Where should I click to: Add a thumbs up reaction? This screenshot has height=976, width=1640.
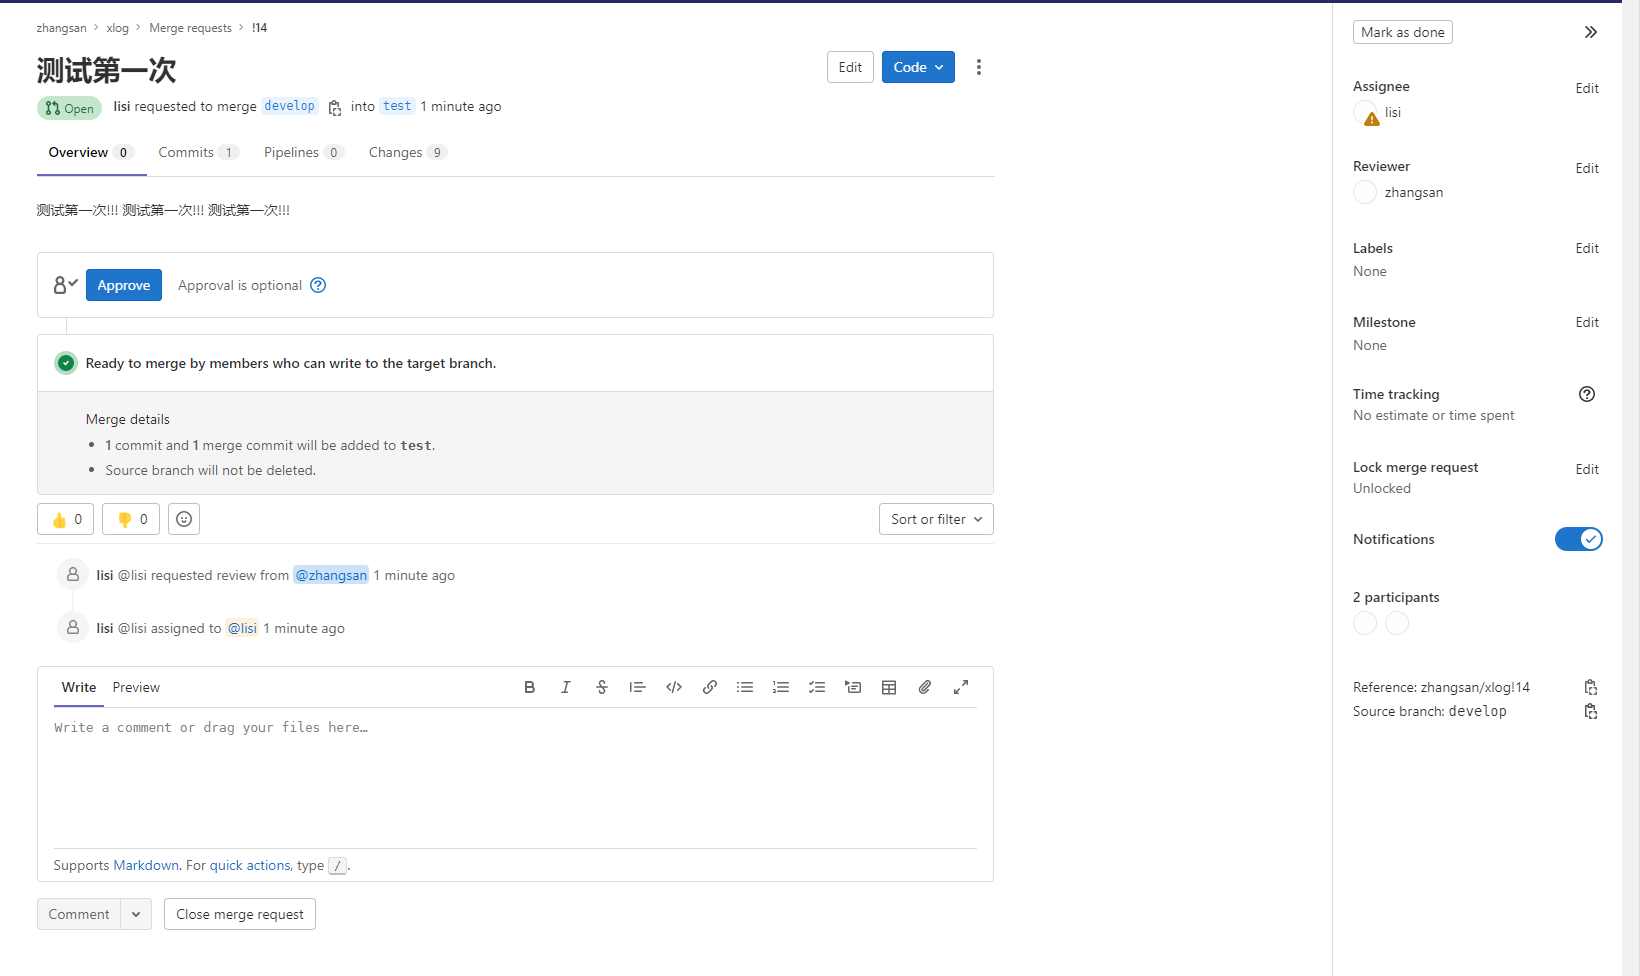coord(64,519)
